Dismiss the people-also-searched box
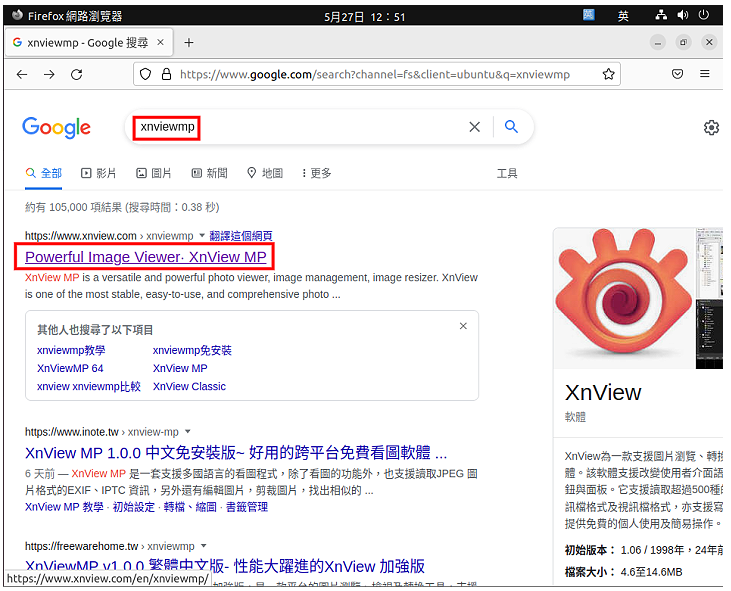The image size is (731, 591). pos(463,326)
